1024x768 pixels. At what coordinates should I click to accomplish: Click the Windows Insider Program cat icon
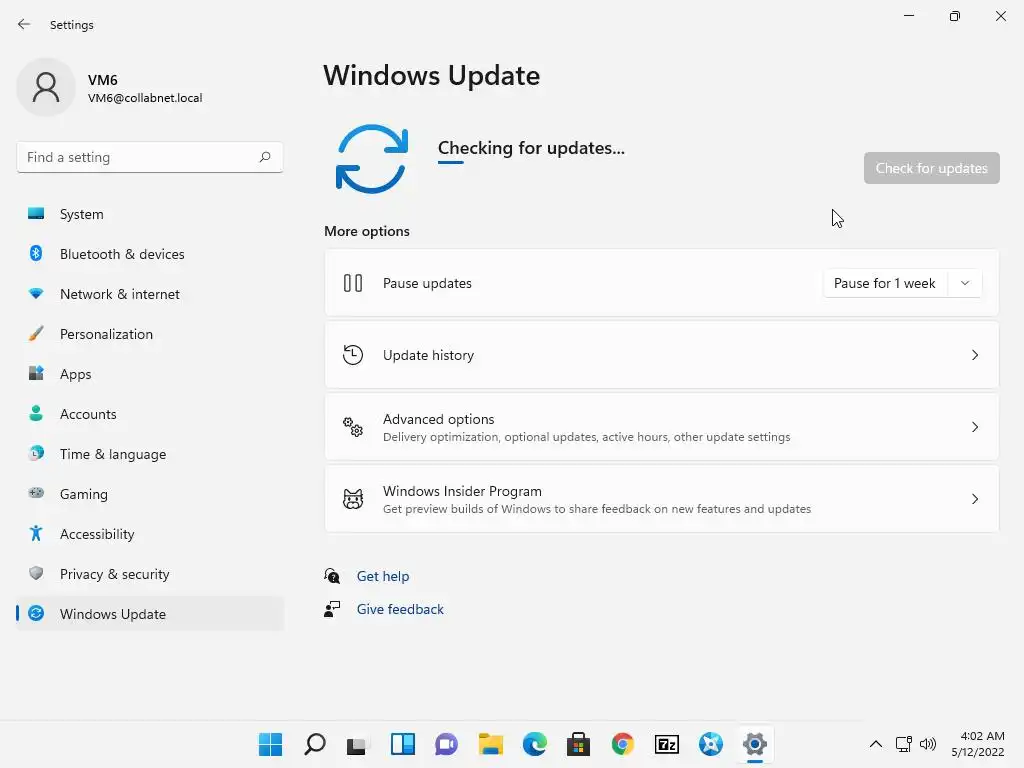353,499
